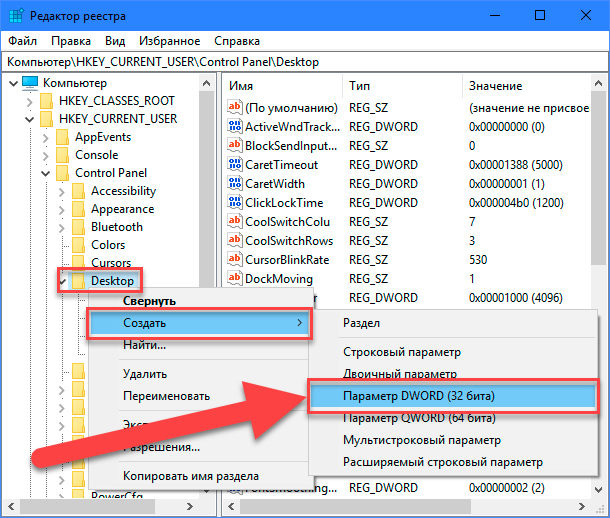Open the Создать submenu

click(199, 322)
